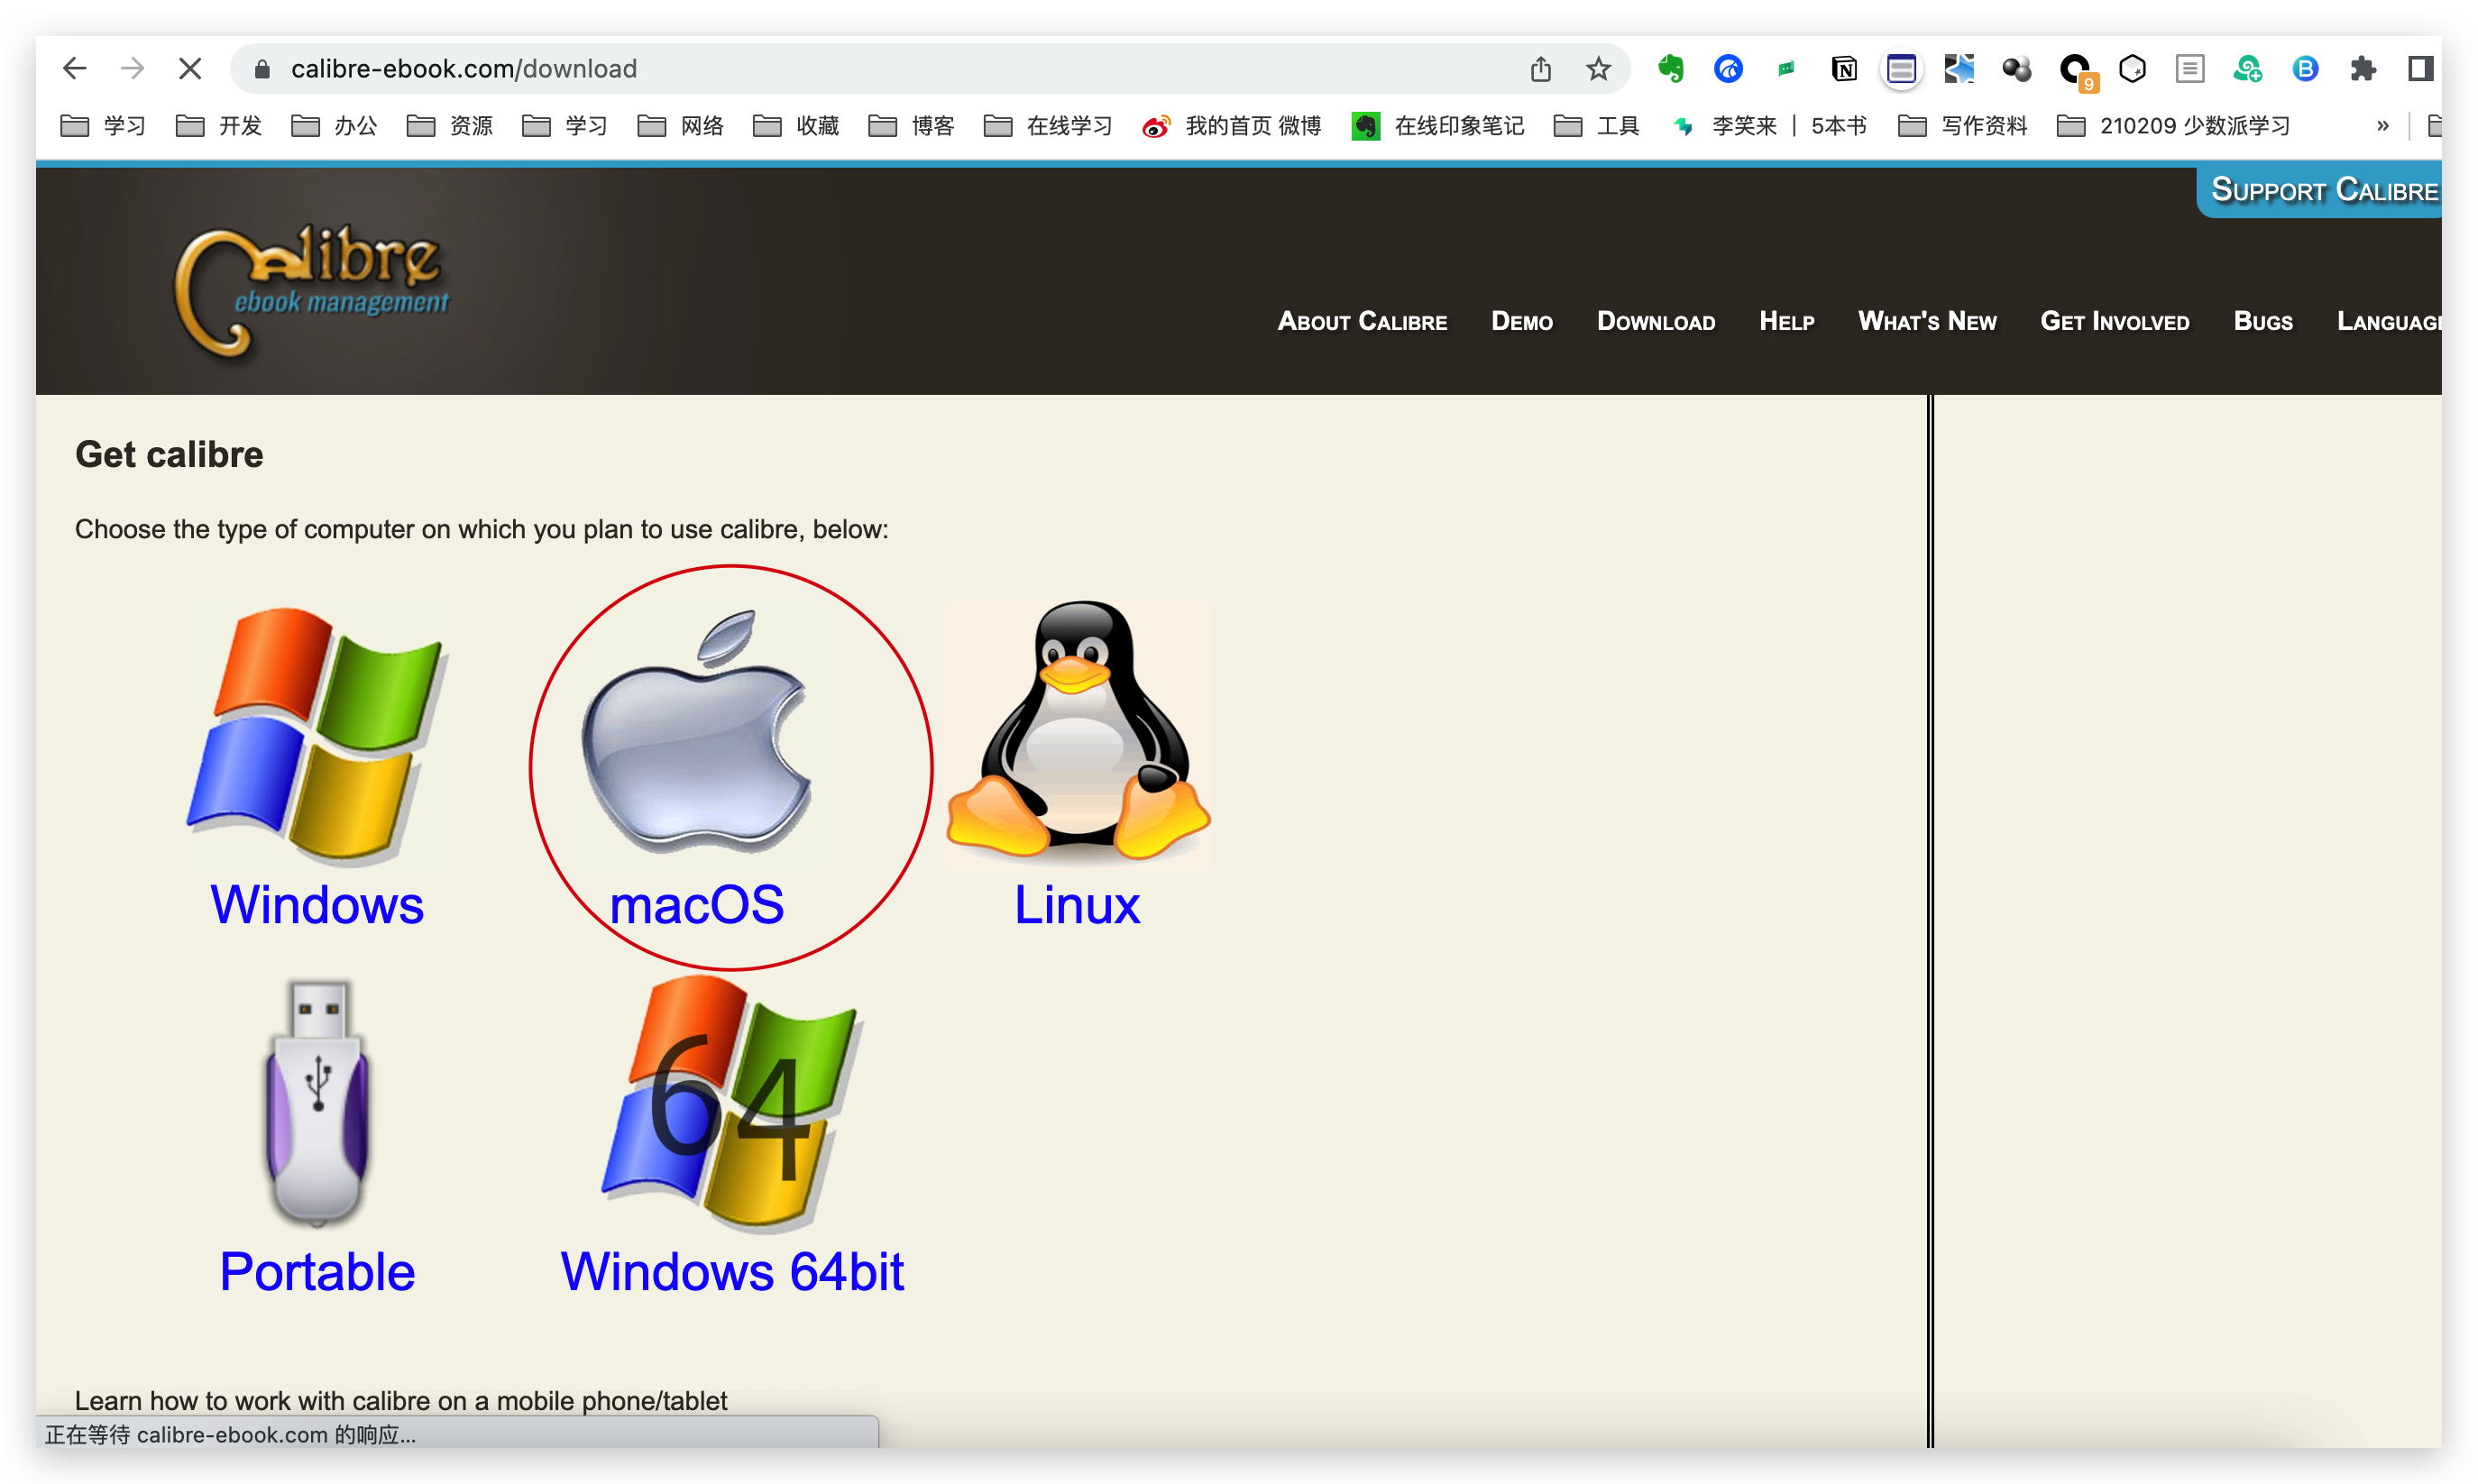2478x1484 pixels.
Task: Open the 在线学习 bookmark folder
Action: coord(1048,125)
